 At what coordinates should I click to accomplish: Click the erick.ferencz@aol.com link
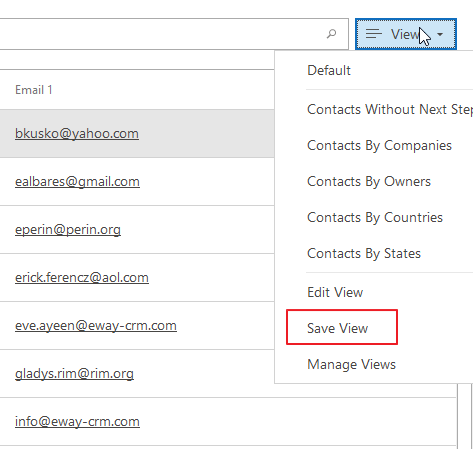pyautogui.click(x=82, y=277)
